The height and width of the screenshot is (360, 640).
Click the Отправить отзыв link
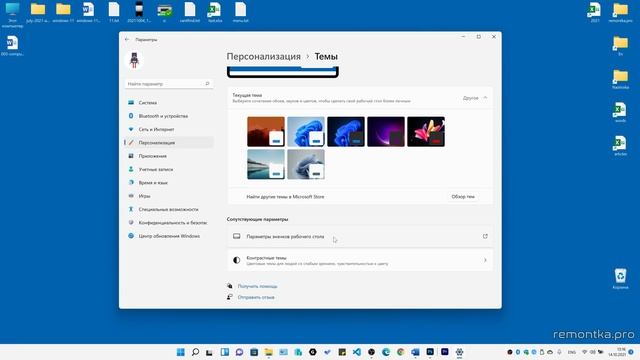(x=256, y=297)
